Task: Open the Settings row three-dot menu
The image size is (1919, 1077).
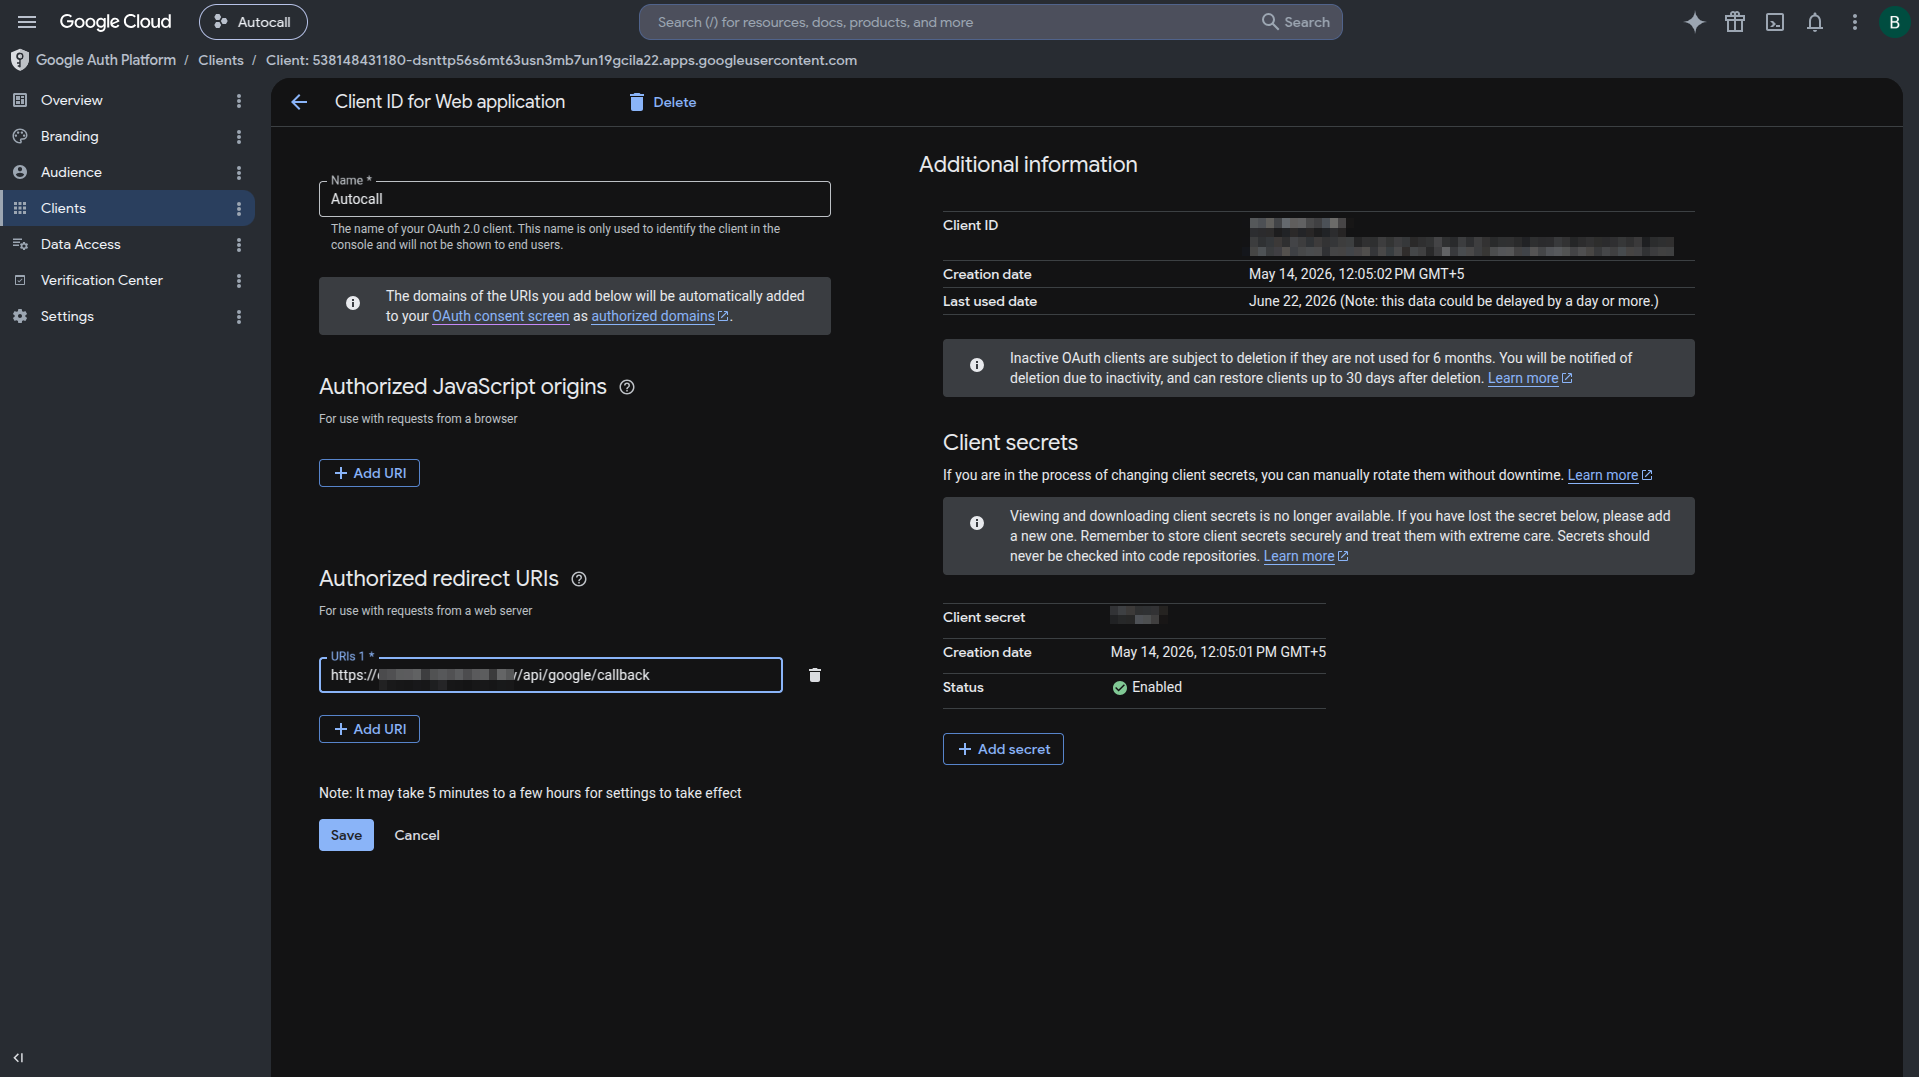Action: (238, 317)
